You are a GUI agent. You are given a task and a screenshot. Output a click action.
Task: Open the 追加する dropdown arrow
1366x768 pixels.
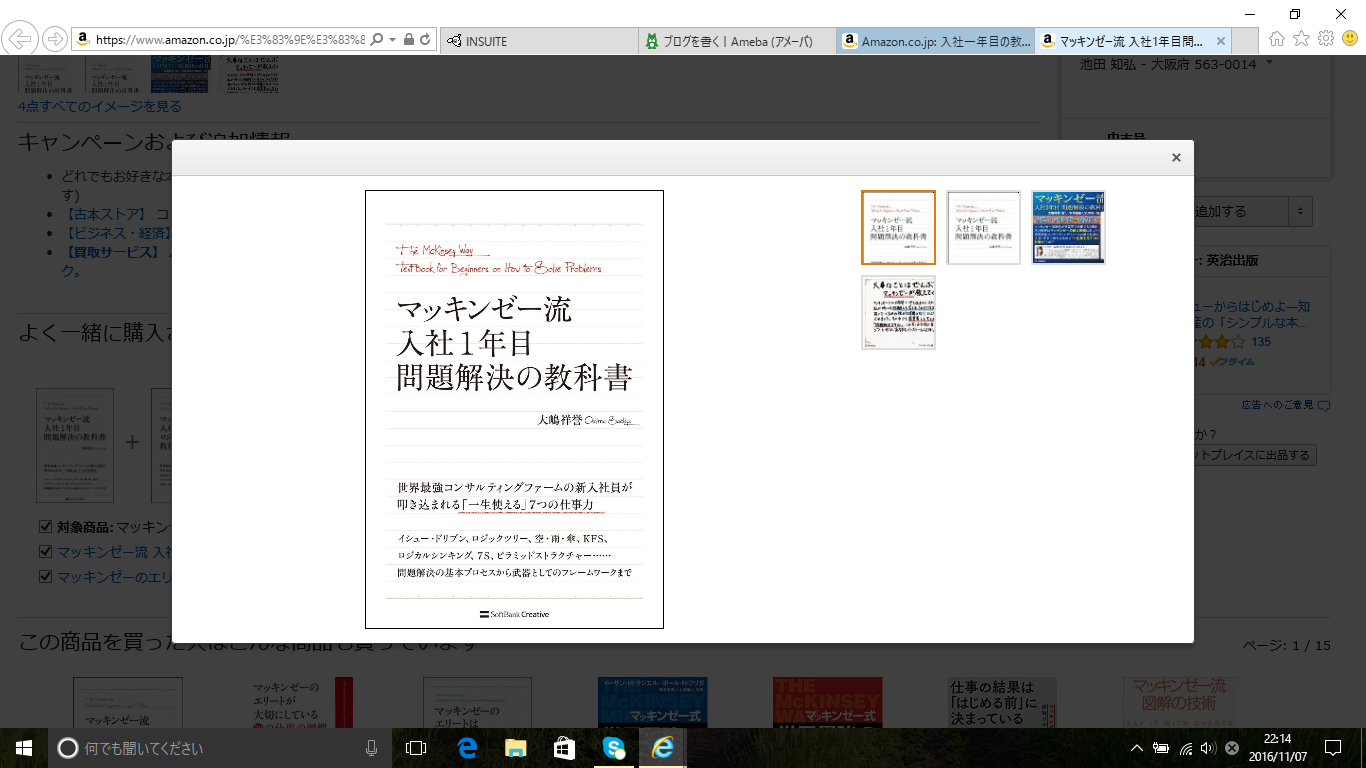coord(1300,211)
